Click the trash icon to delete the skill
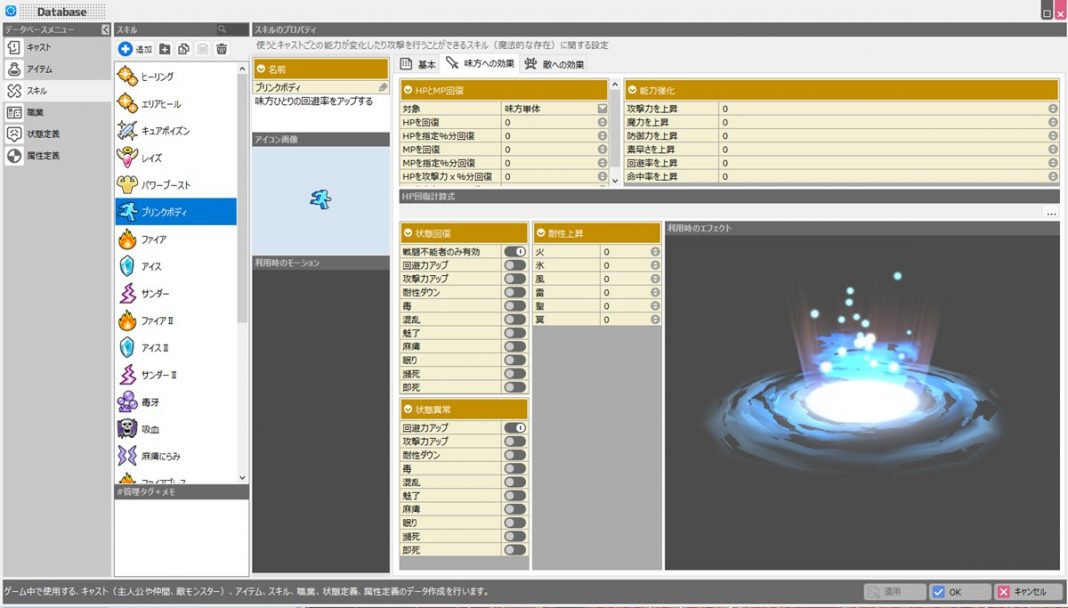 click(222, 47)
